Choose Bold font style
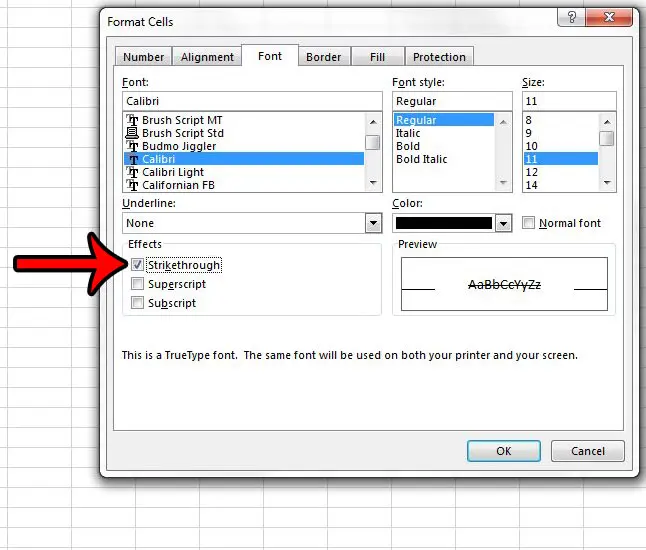The image size is (646, 550). (x=444, y=146)
